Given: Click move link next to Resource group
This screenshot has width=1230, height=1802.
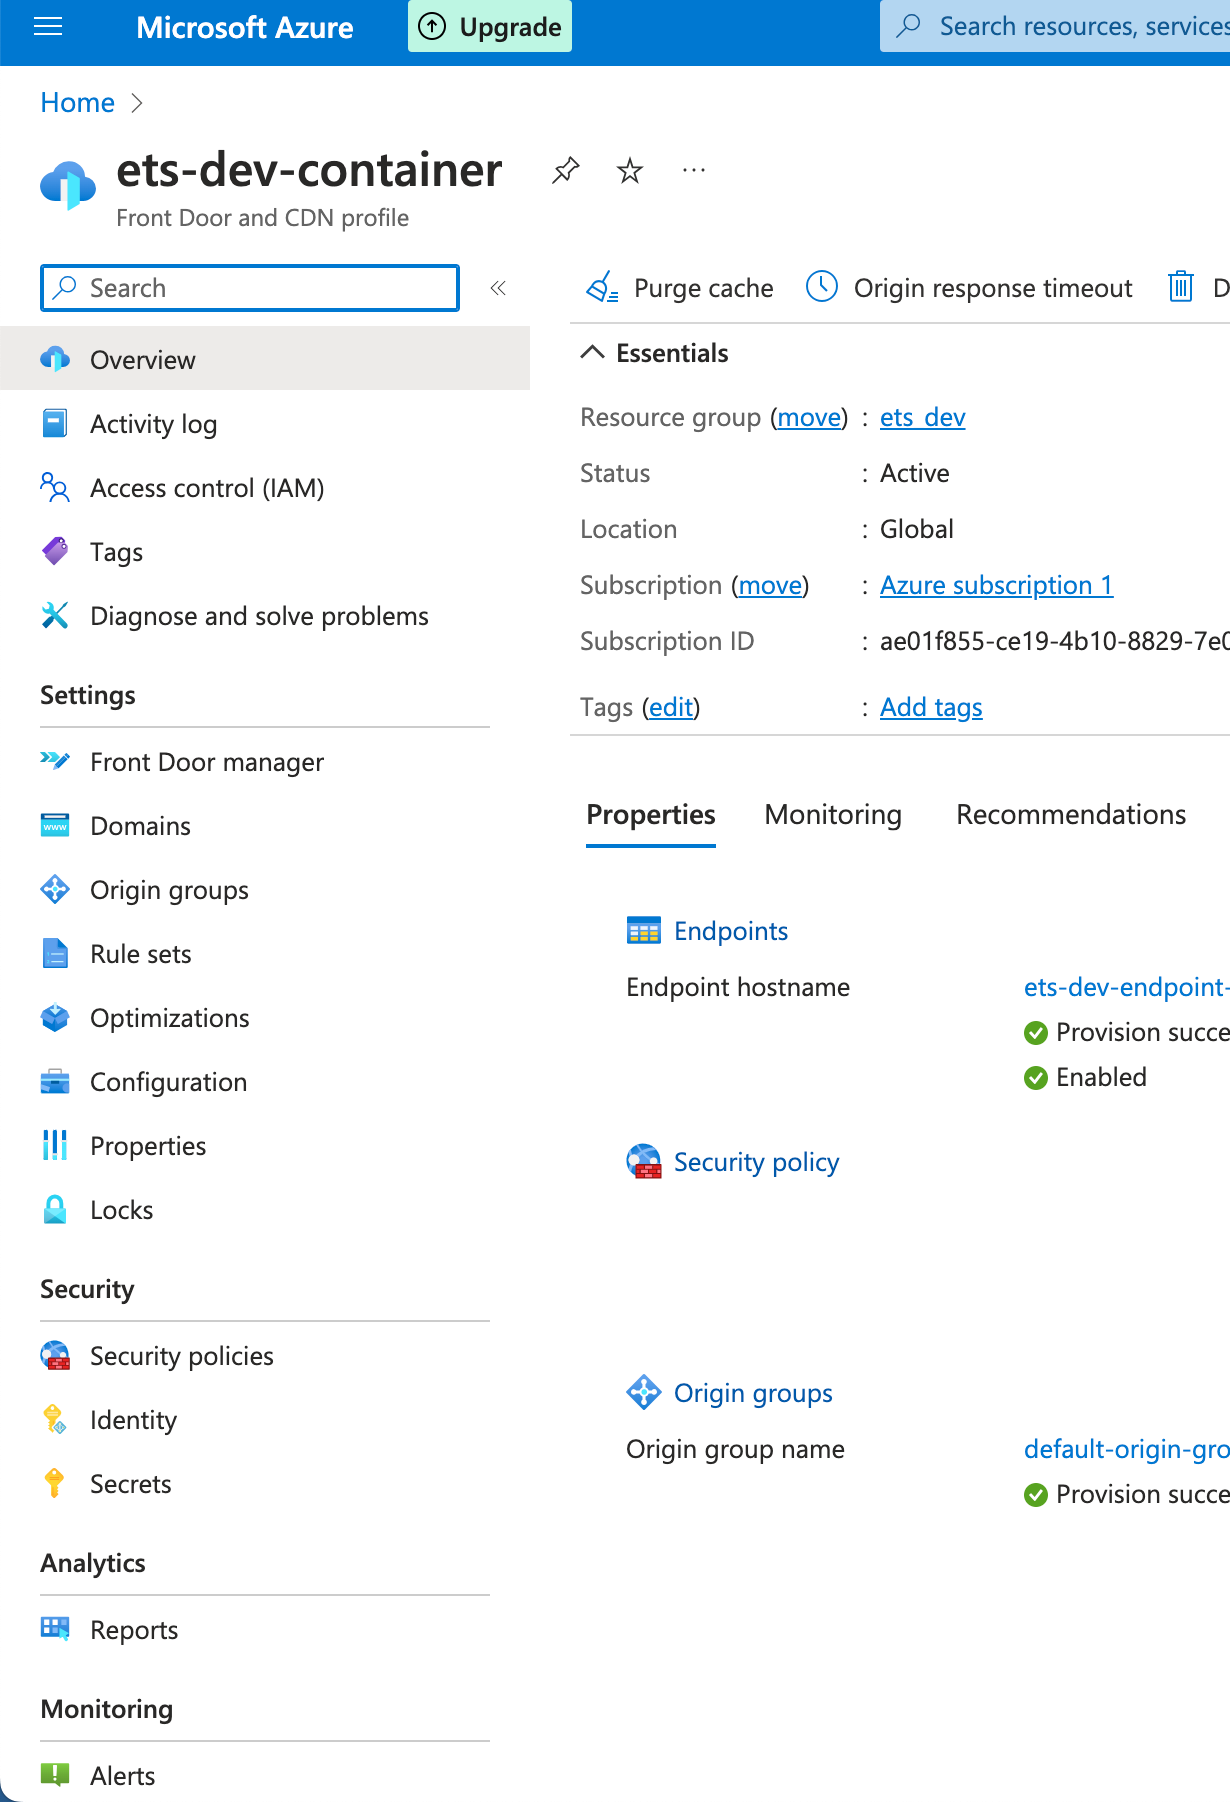Looking at the screenshot, I should (x=810, y=417).
